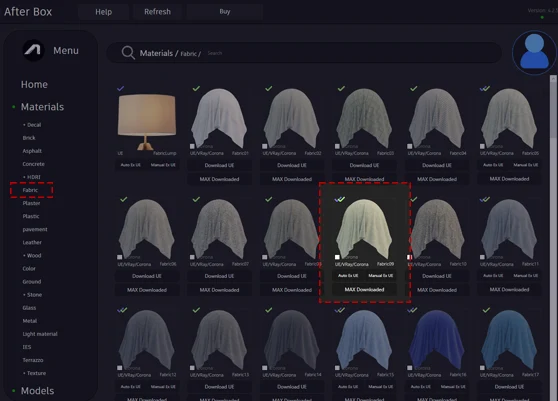Select the Asphalt category
The width and height of the screenshot is (558, 401).
tap(32, 151)
